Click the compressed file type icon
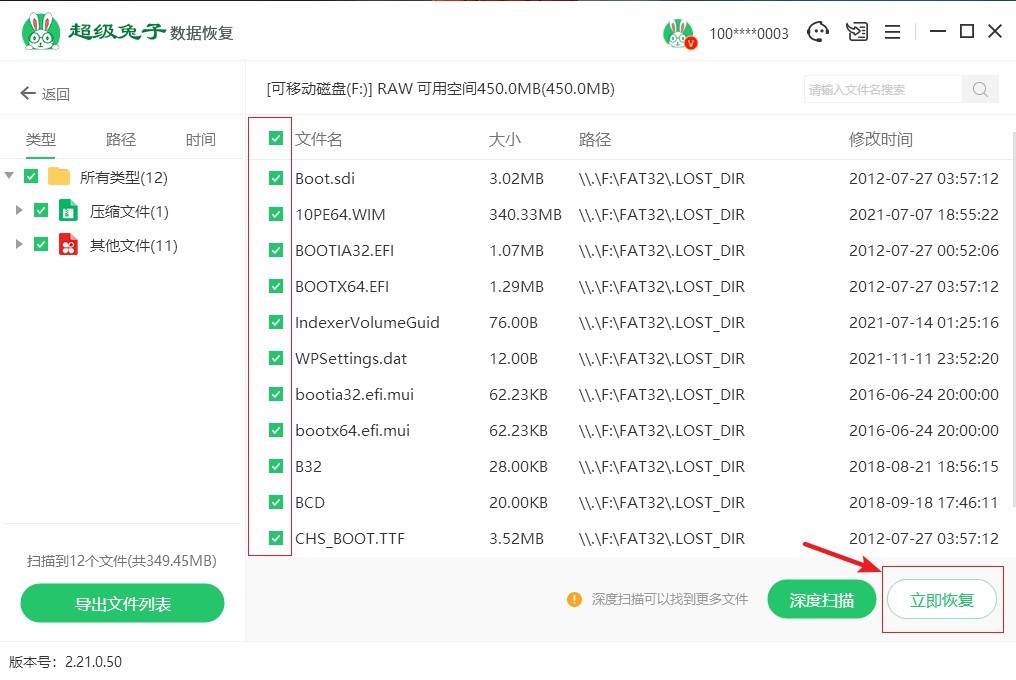 67,209
